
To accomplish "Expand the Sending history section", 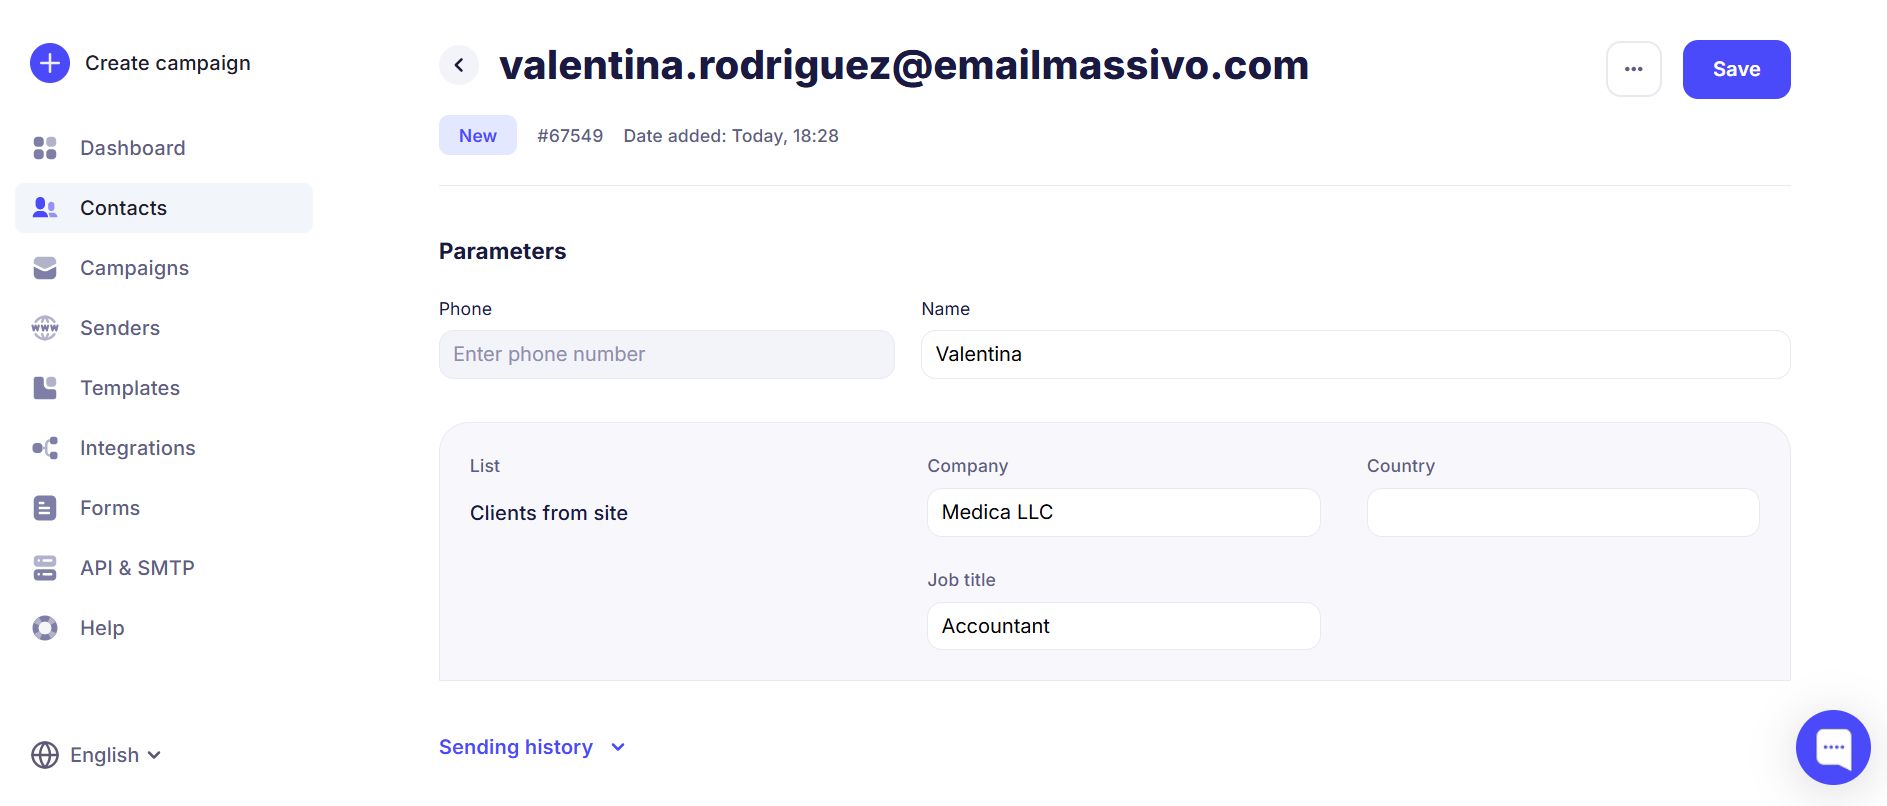I will [531, 747].
